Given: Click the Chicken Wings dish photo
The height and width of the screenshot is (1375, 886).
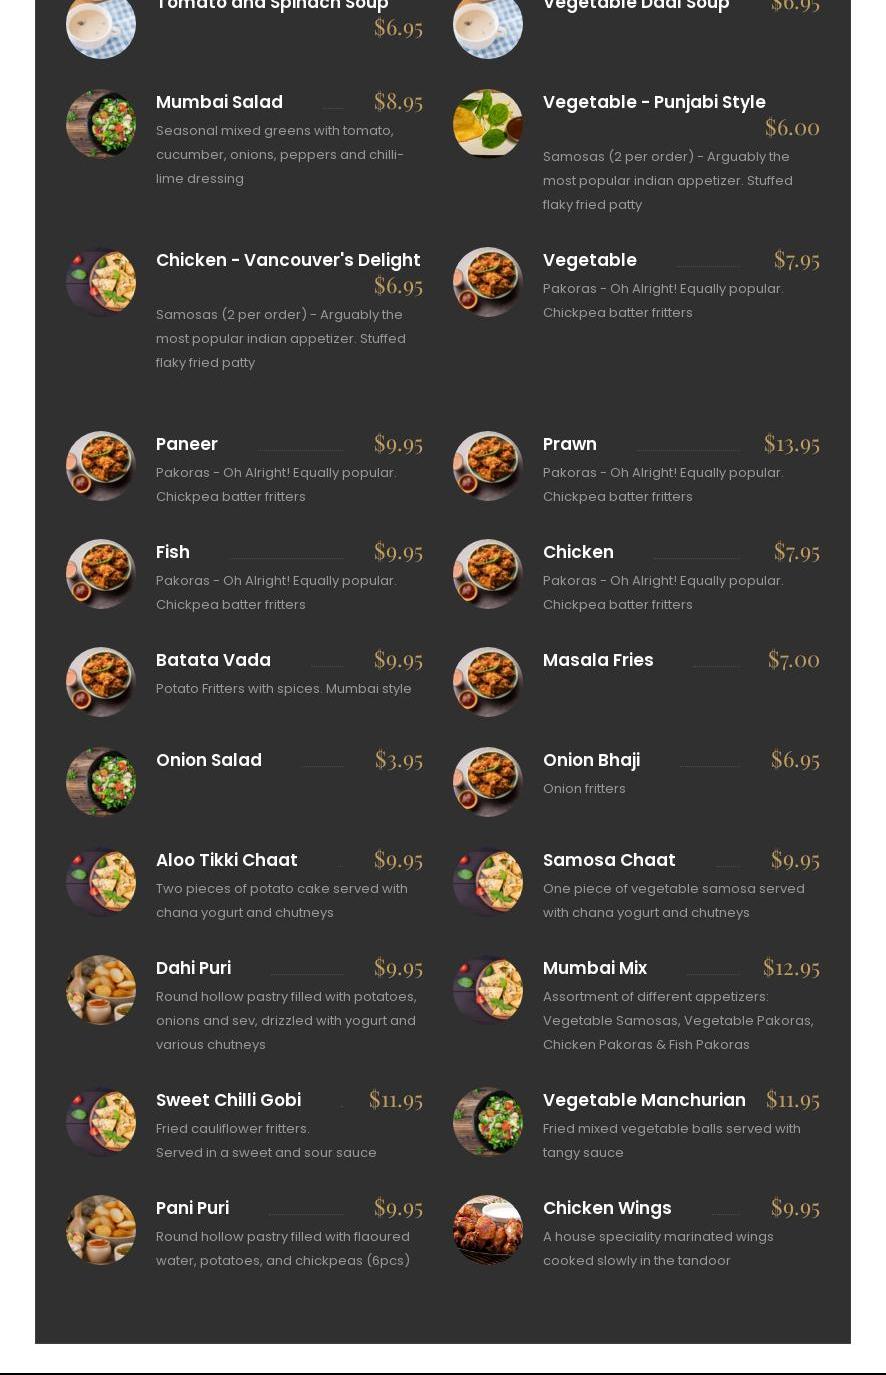Looking at the screenshot, I should pyautogui.click(x=488, y=1230).
